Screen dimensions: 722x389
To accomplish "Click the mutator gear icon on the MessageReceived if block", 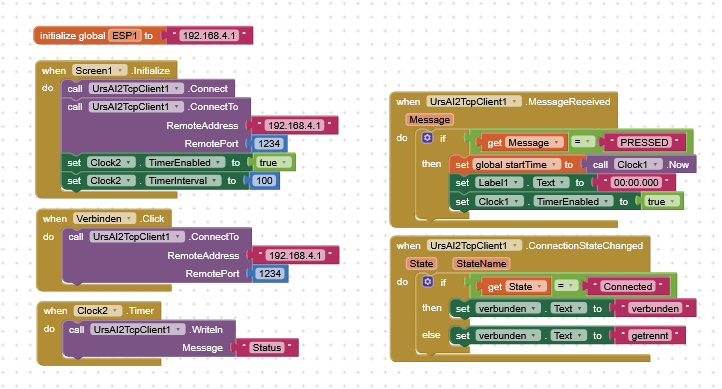I will (x=427, y=138).
